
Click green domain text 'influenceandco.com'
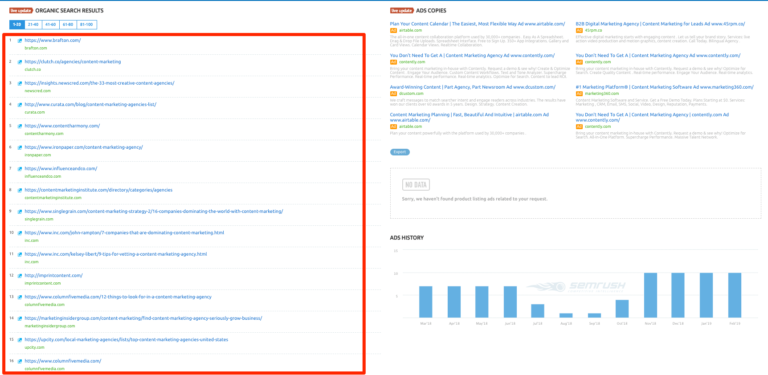43,176
